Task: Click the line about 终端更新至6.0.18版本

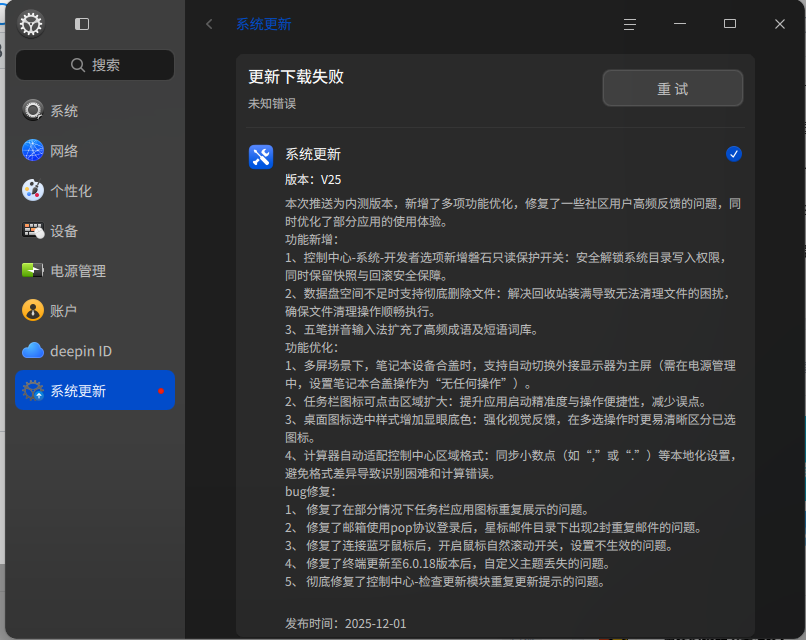Action: [x=448, y=563]
